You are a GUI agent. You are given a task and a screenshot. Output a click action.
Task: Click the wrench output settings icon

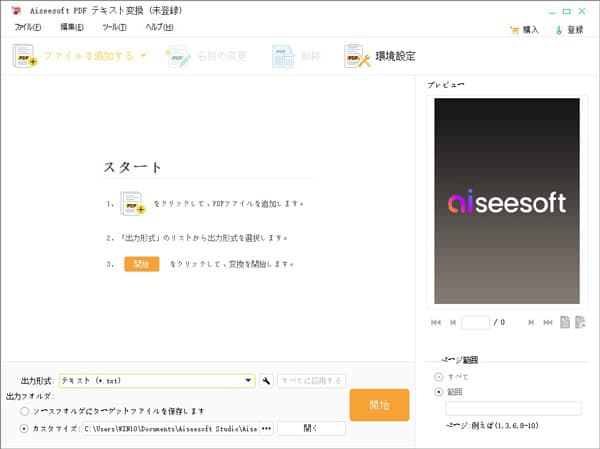(266, 381)
